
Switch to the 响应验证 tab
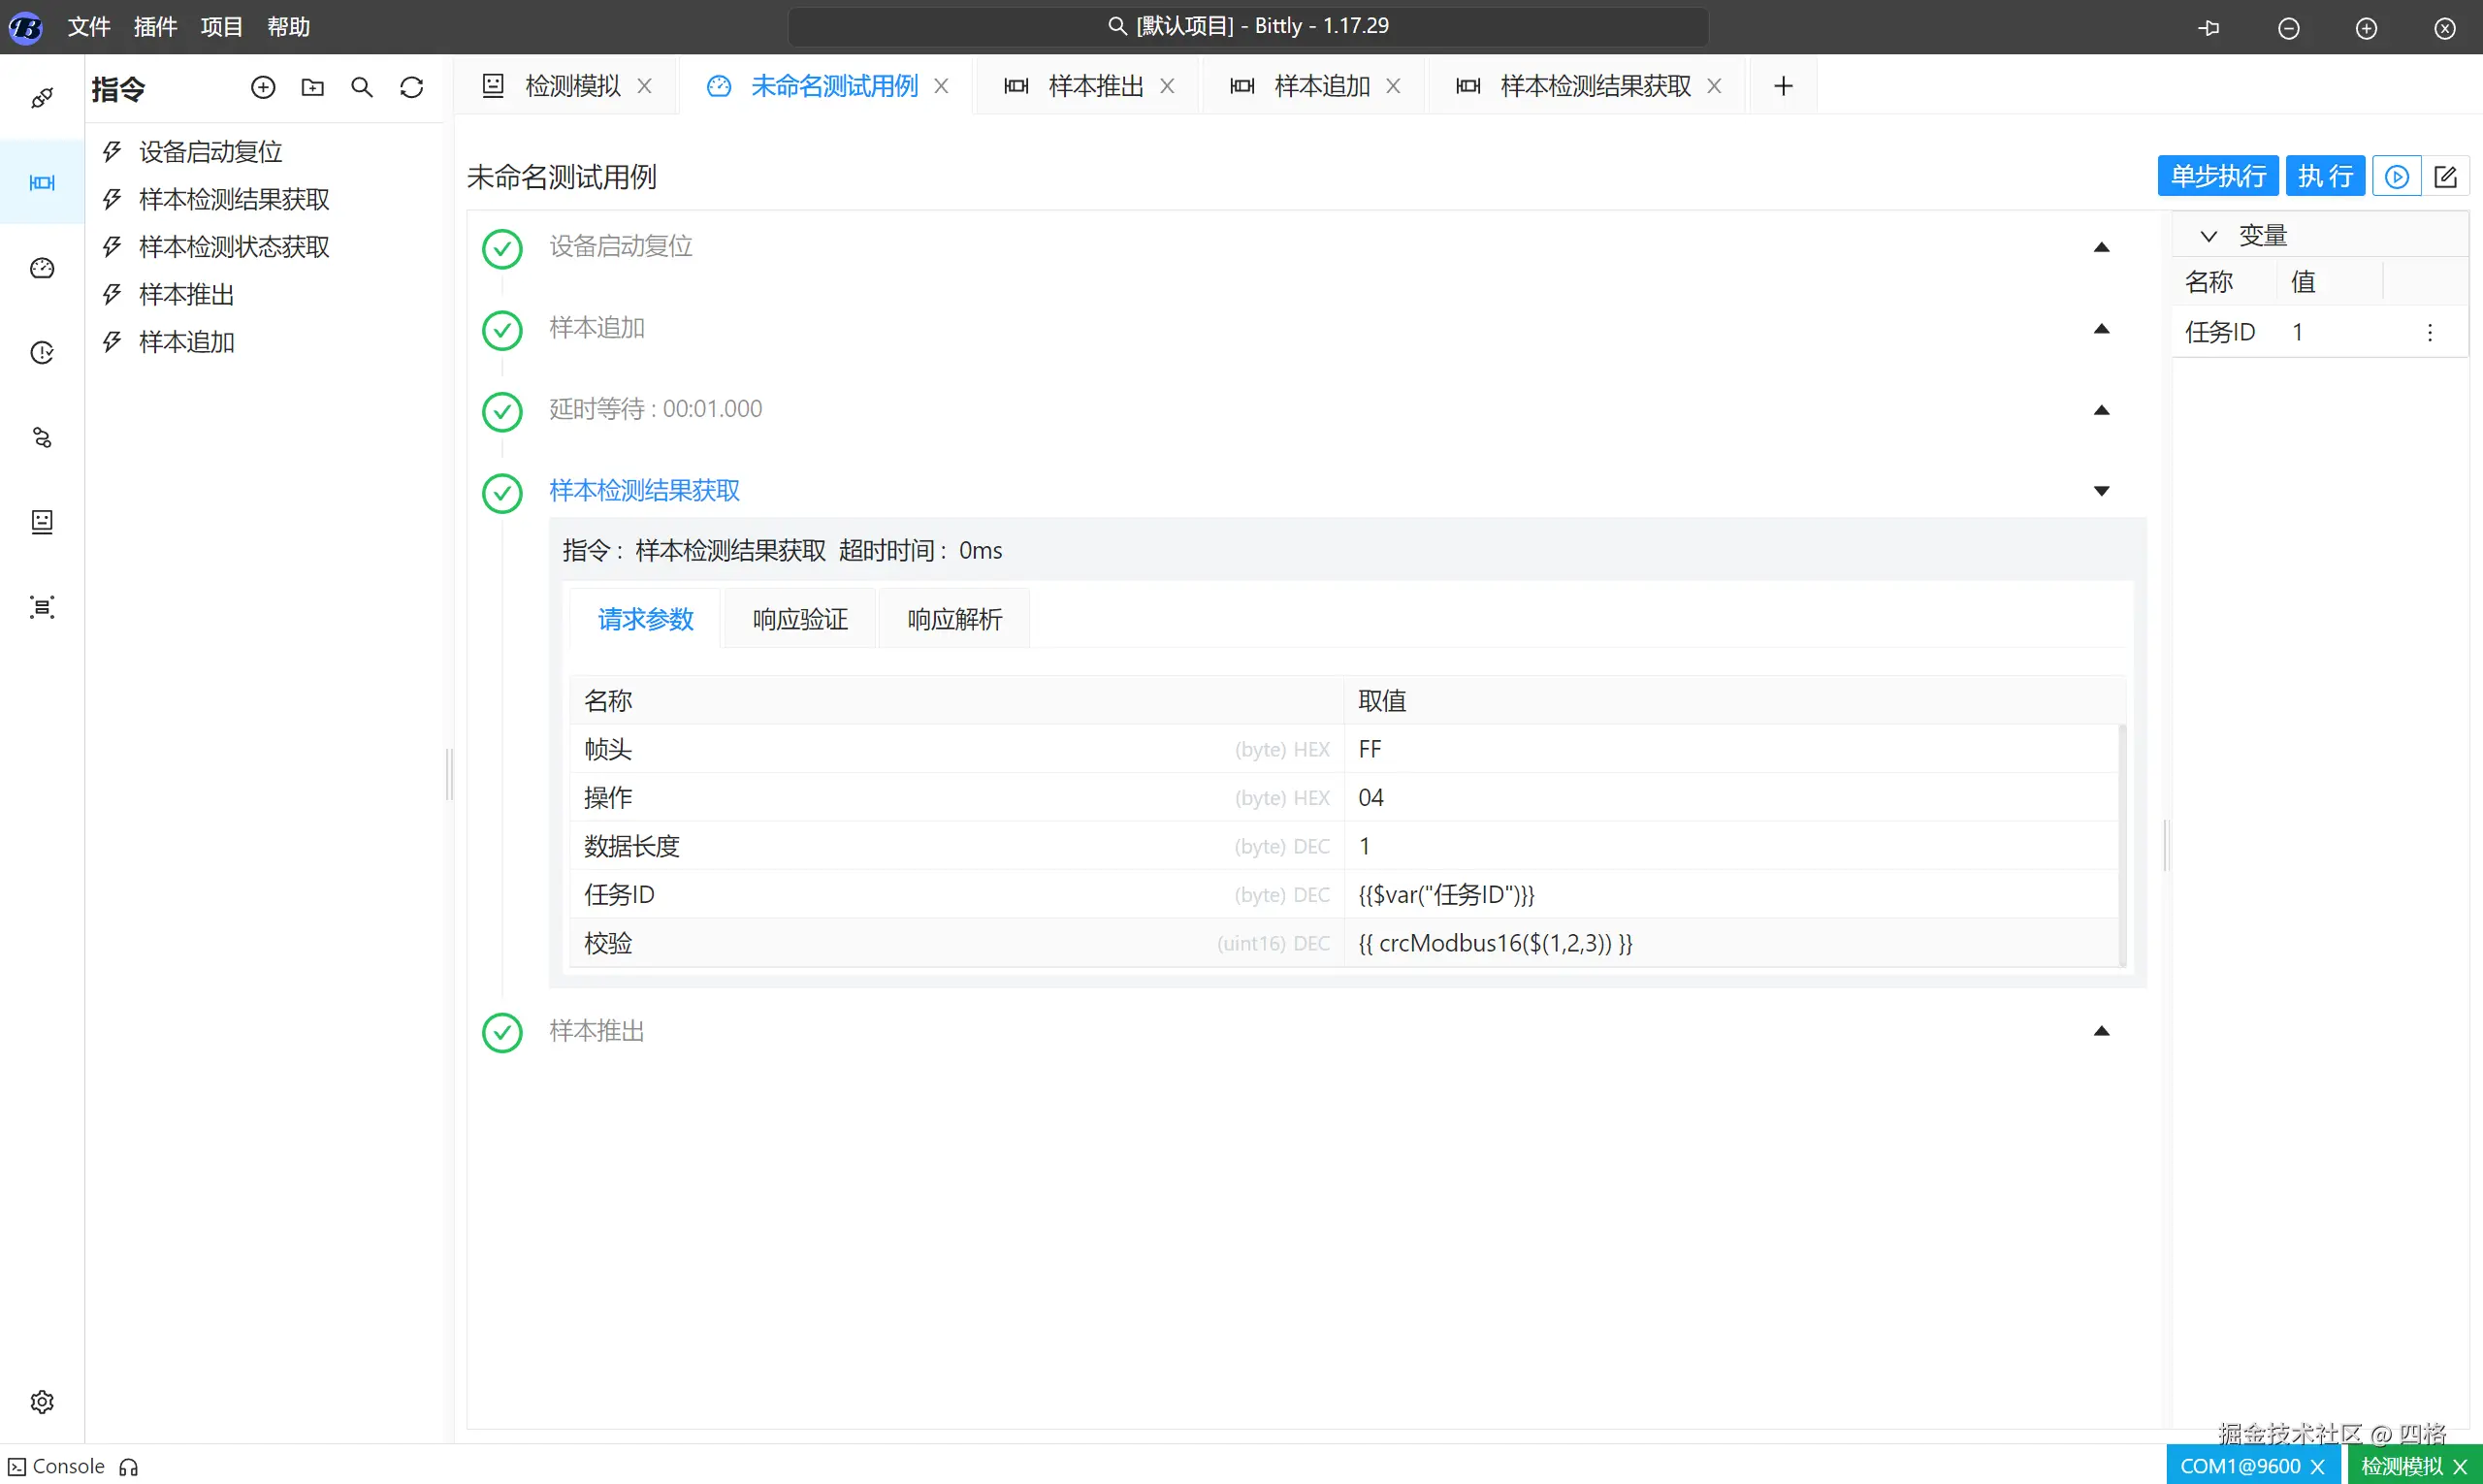click(x=800, y=619)
